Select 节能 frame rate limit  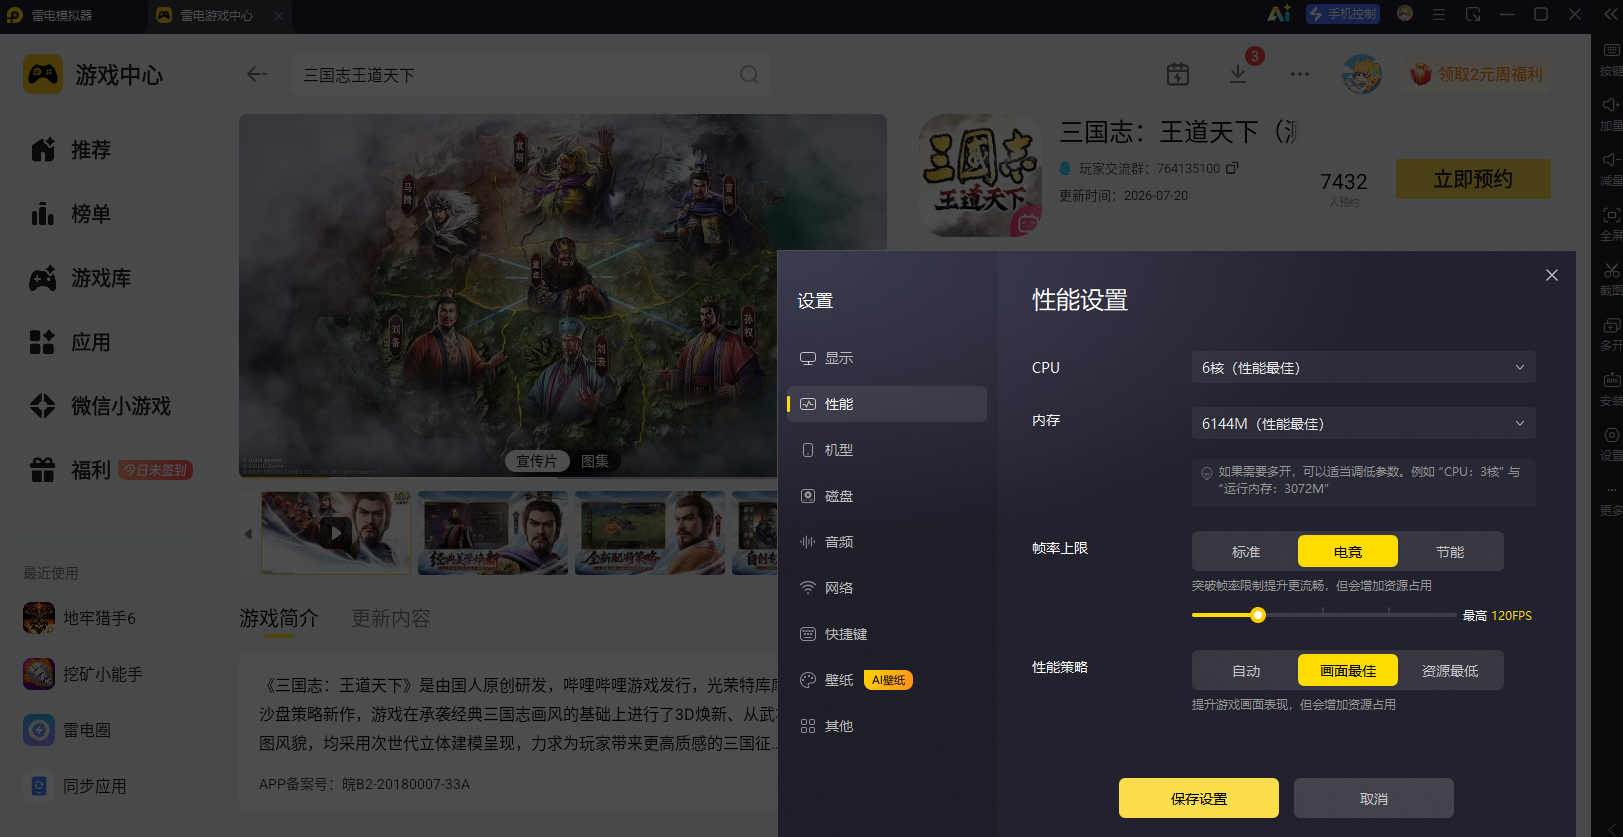[1450, 552]
